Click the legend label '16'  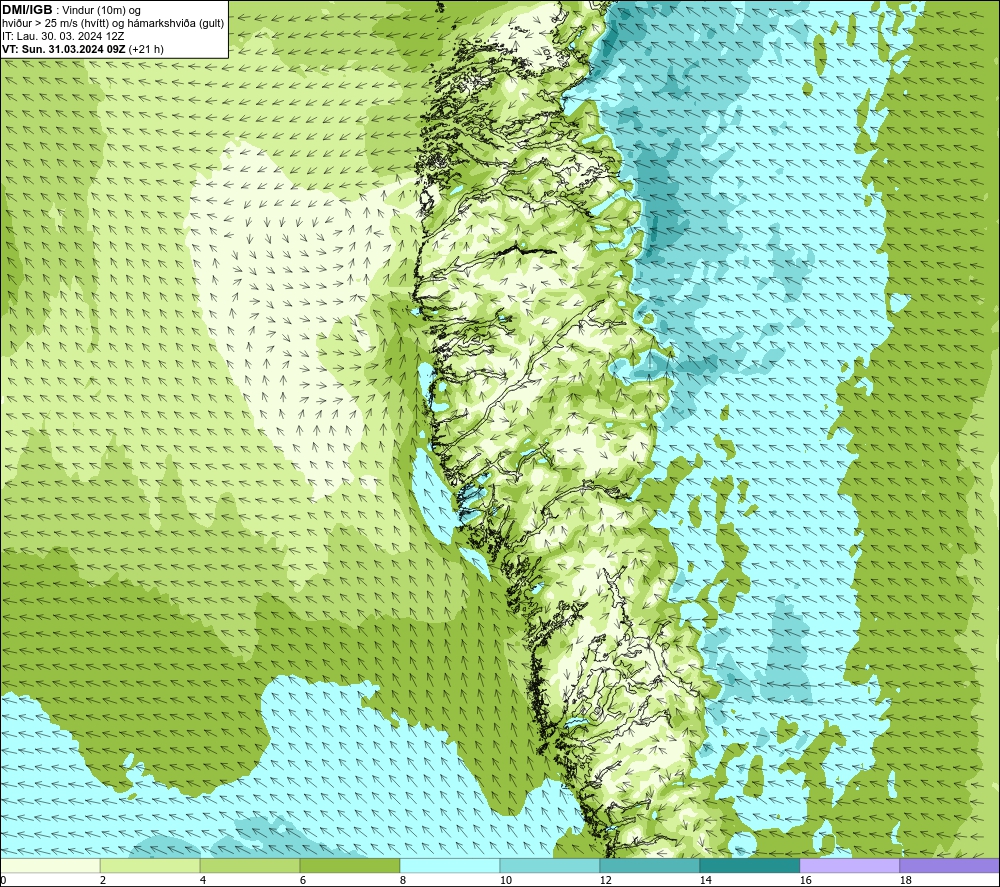tap(805, 881)
